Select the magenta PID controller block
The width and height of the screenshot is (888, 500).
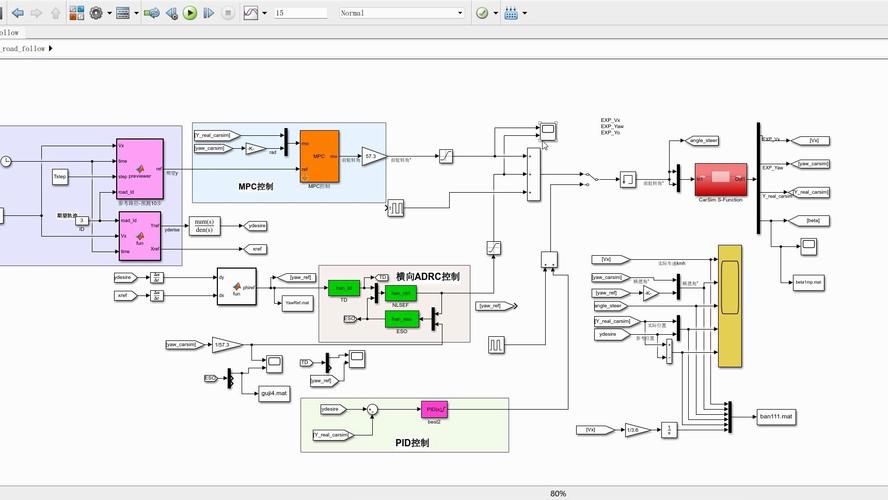pos(434,408)
